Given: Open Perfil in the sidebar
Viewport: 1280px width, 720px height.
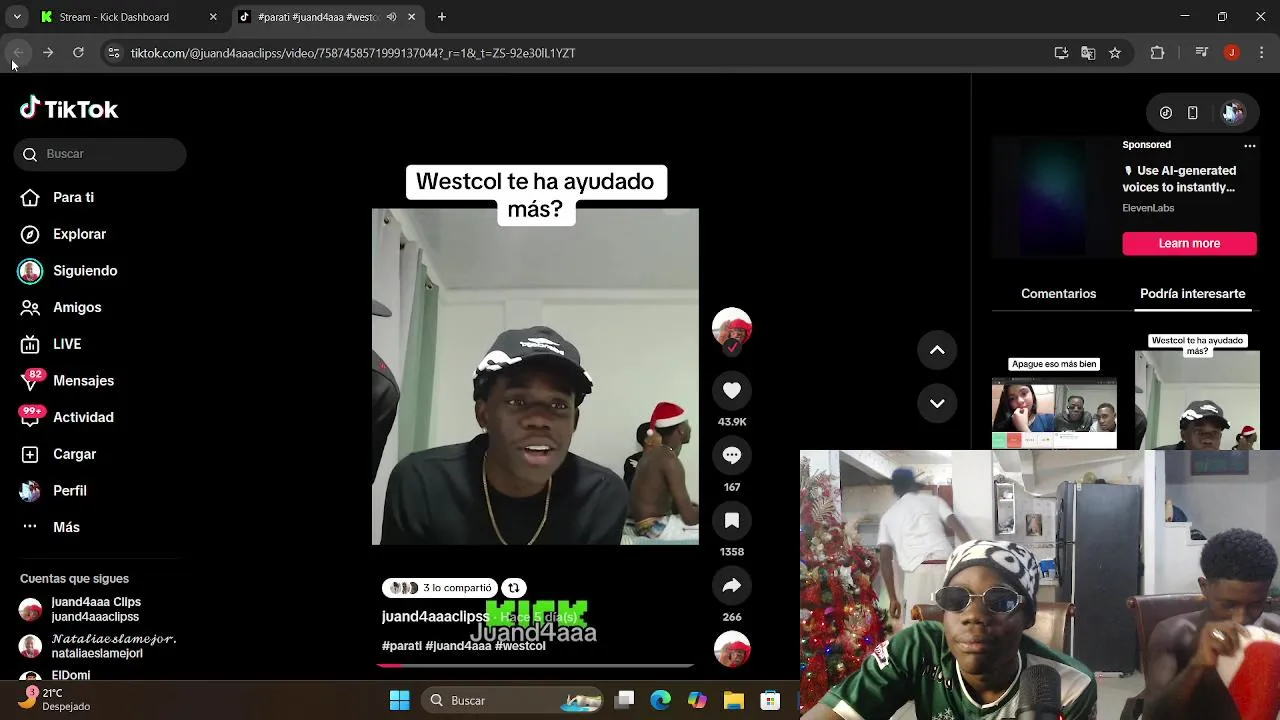Looking at the screenshot, I should point(53,491).
